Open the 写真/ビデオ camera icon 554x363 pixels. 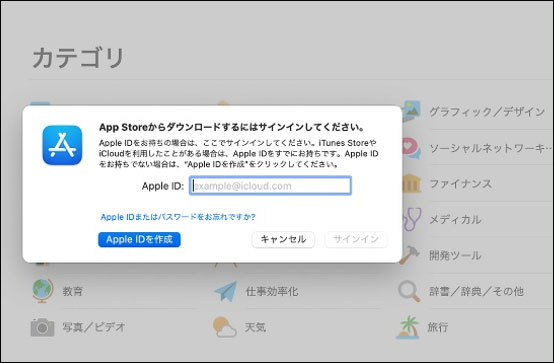tap(42, 327)
